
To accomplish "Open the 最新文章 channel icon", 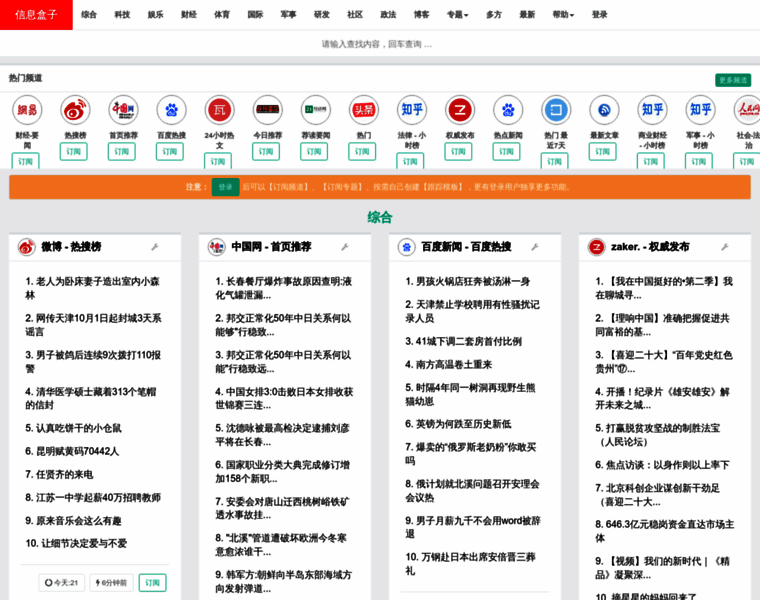I will point(604,110).
